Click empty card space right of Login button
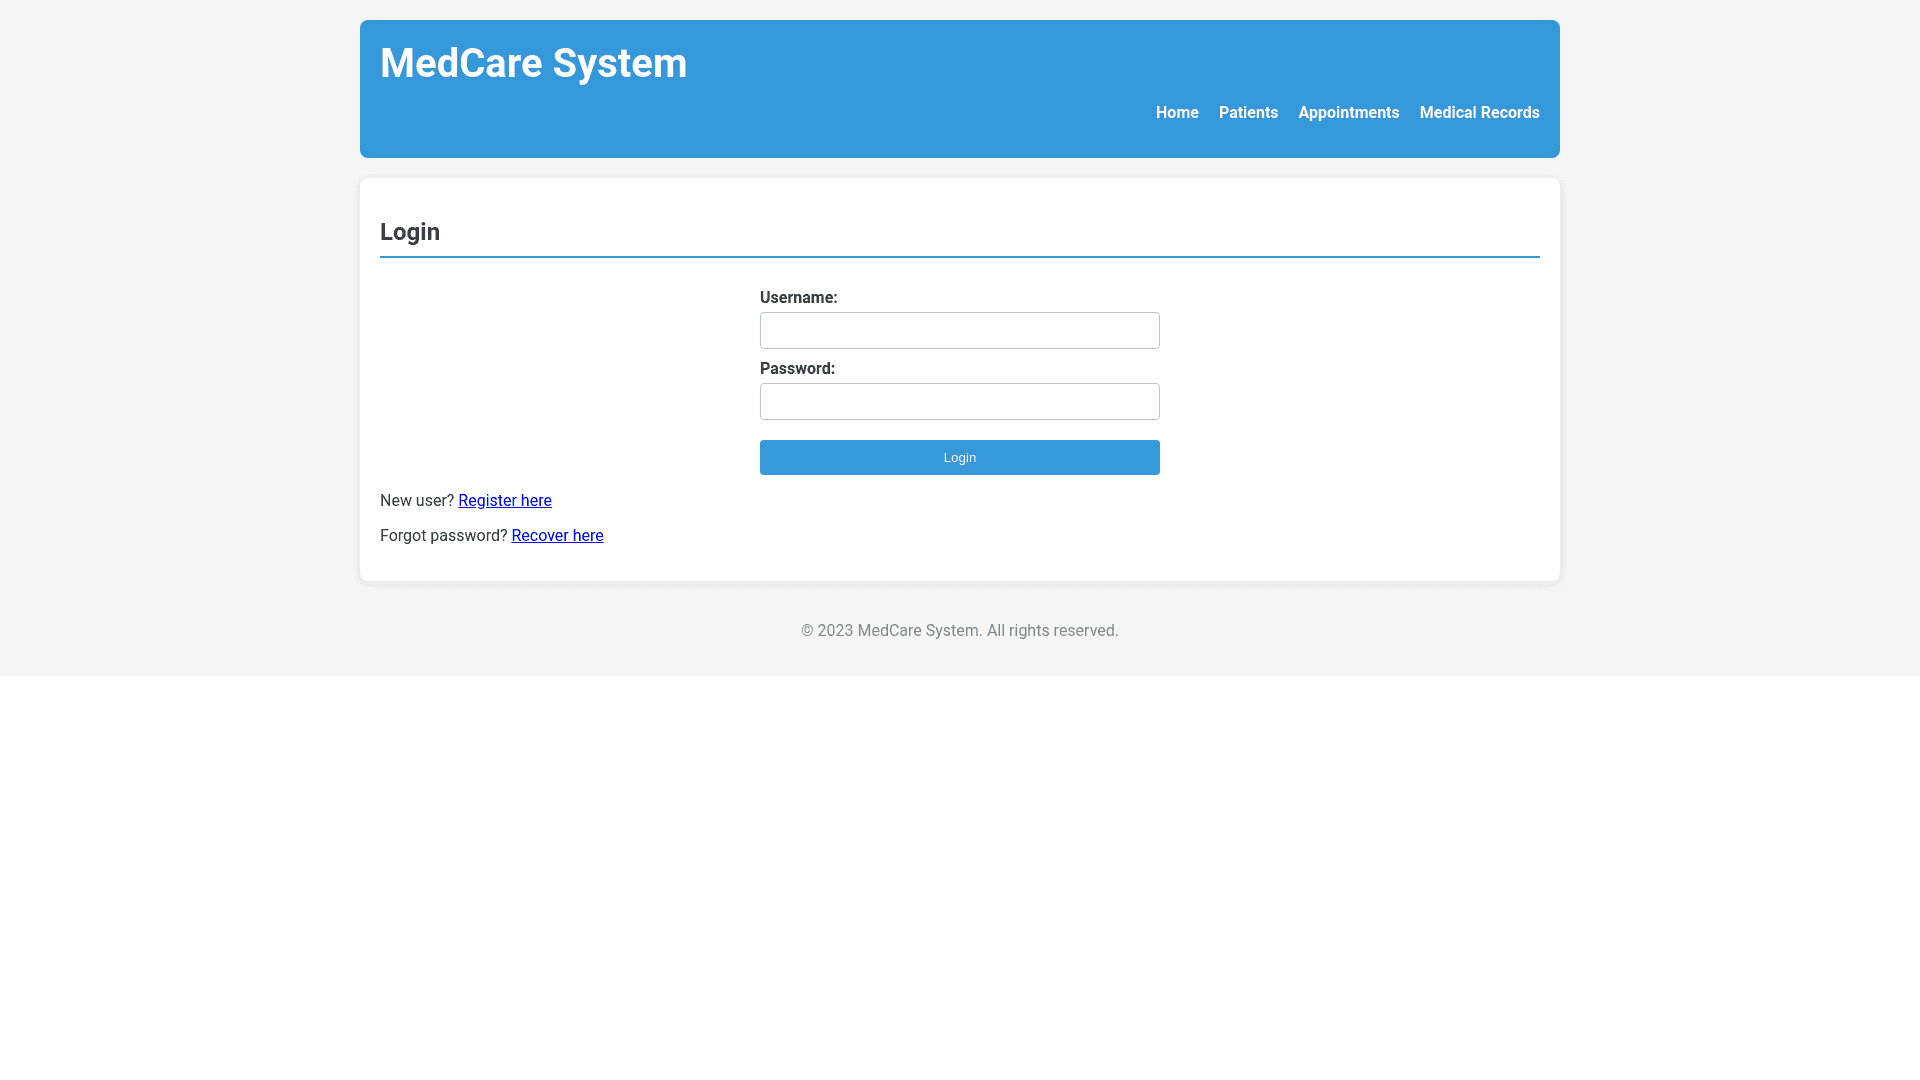 tap(1350, 458)
